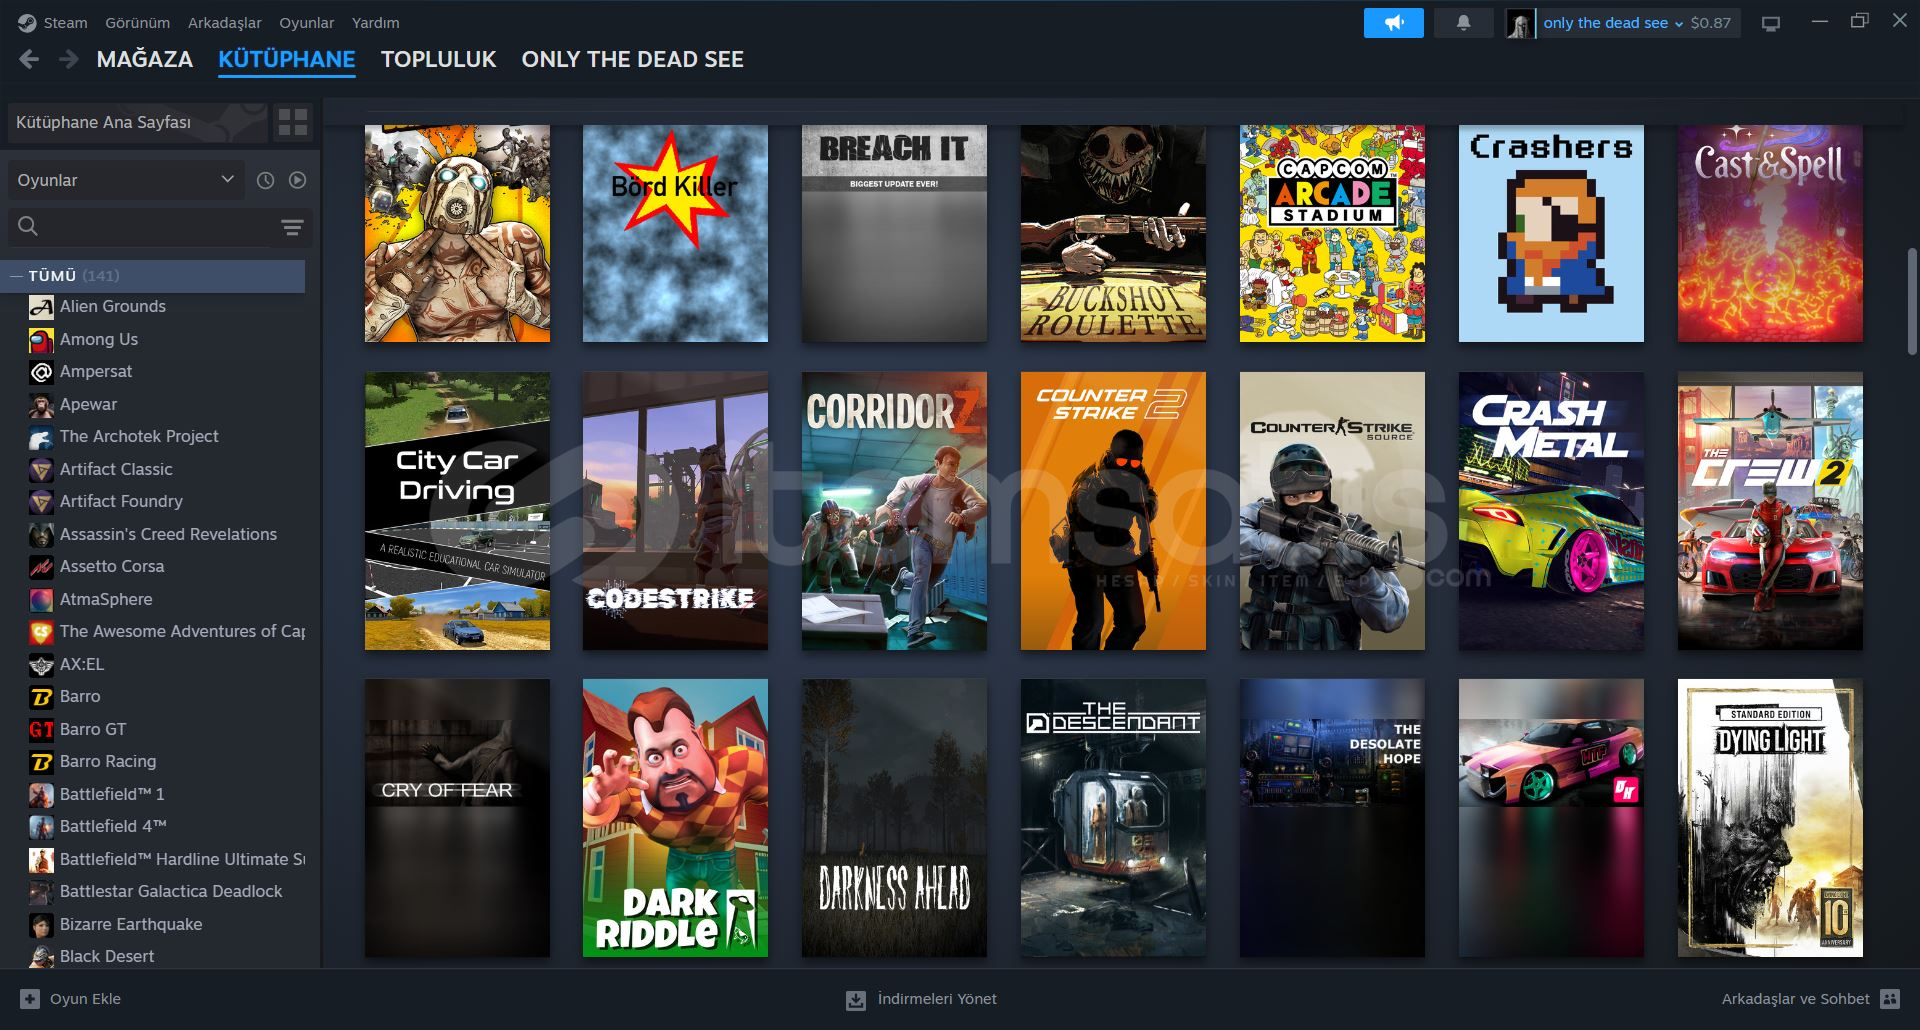Click the $0.87 wallet balance
1920x1030 pixels.
click(1711, 23)
